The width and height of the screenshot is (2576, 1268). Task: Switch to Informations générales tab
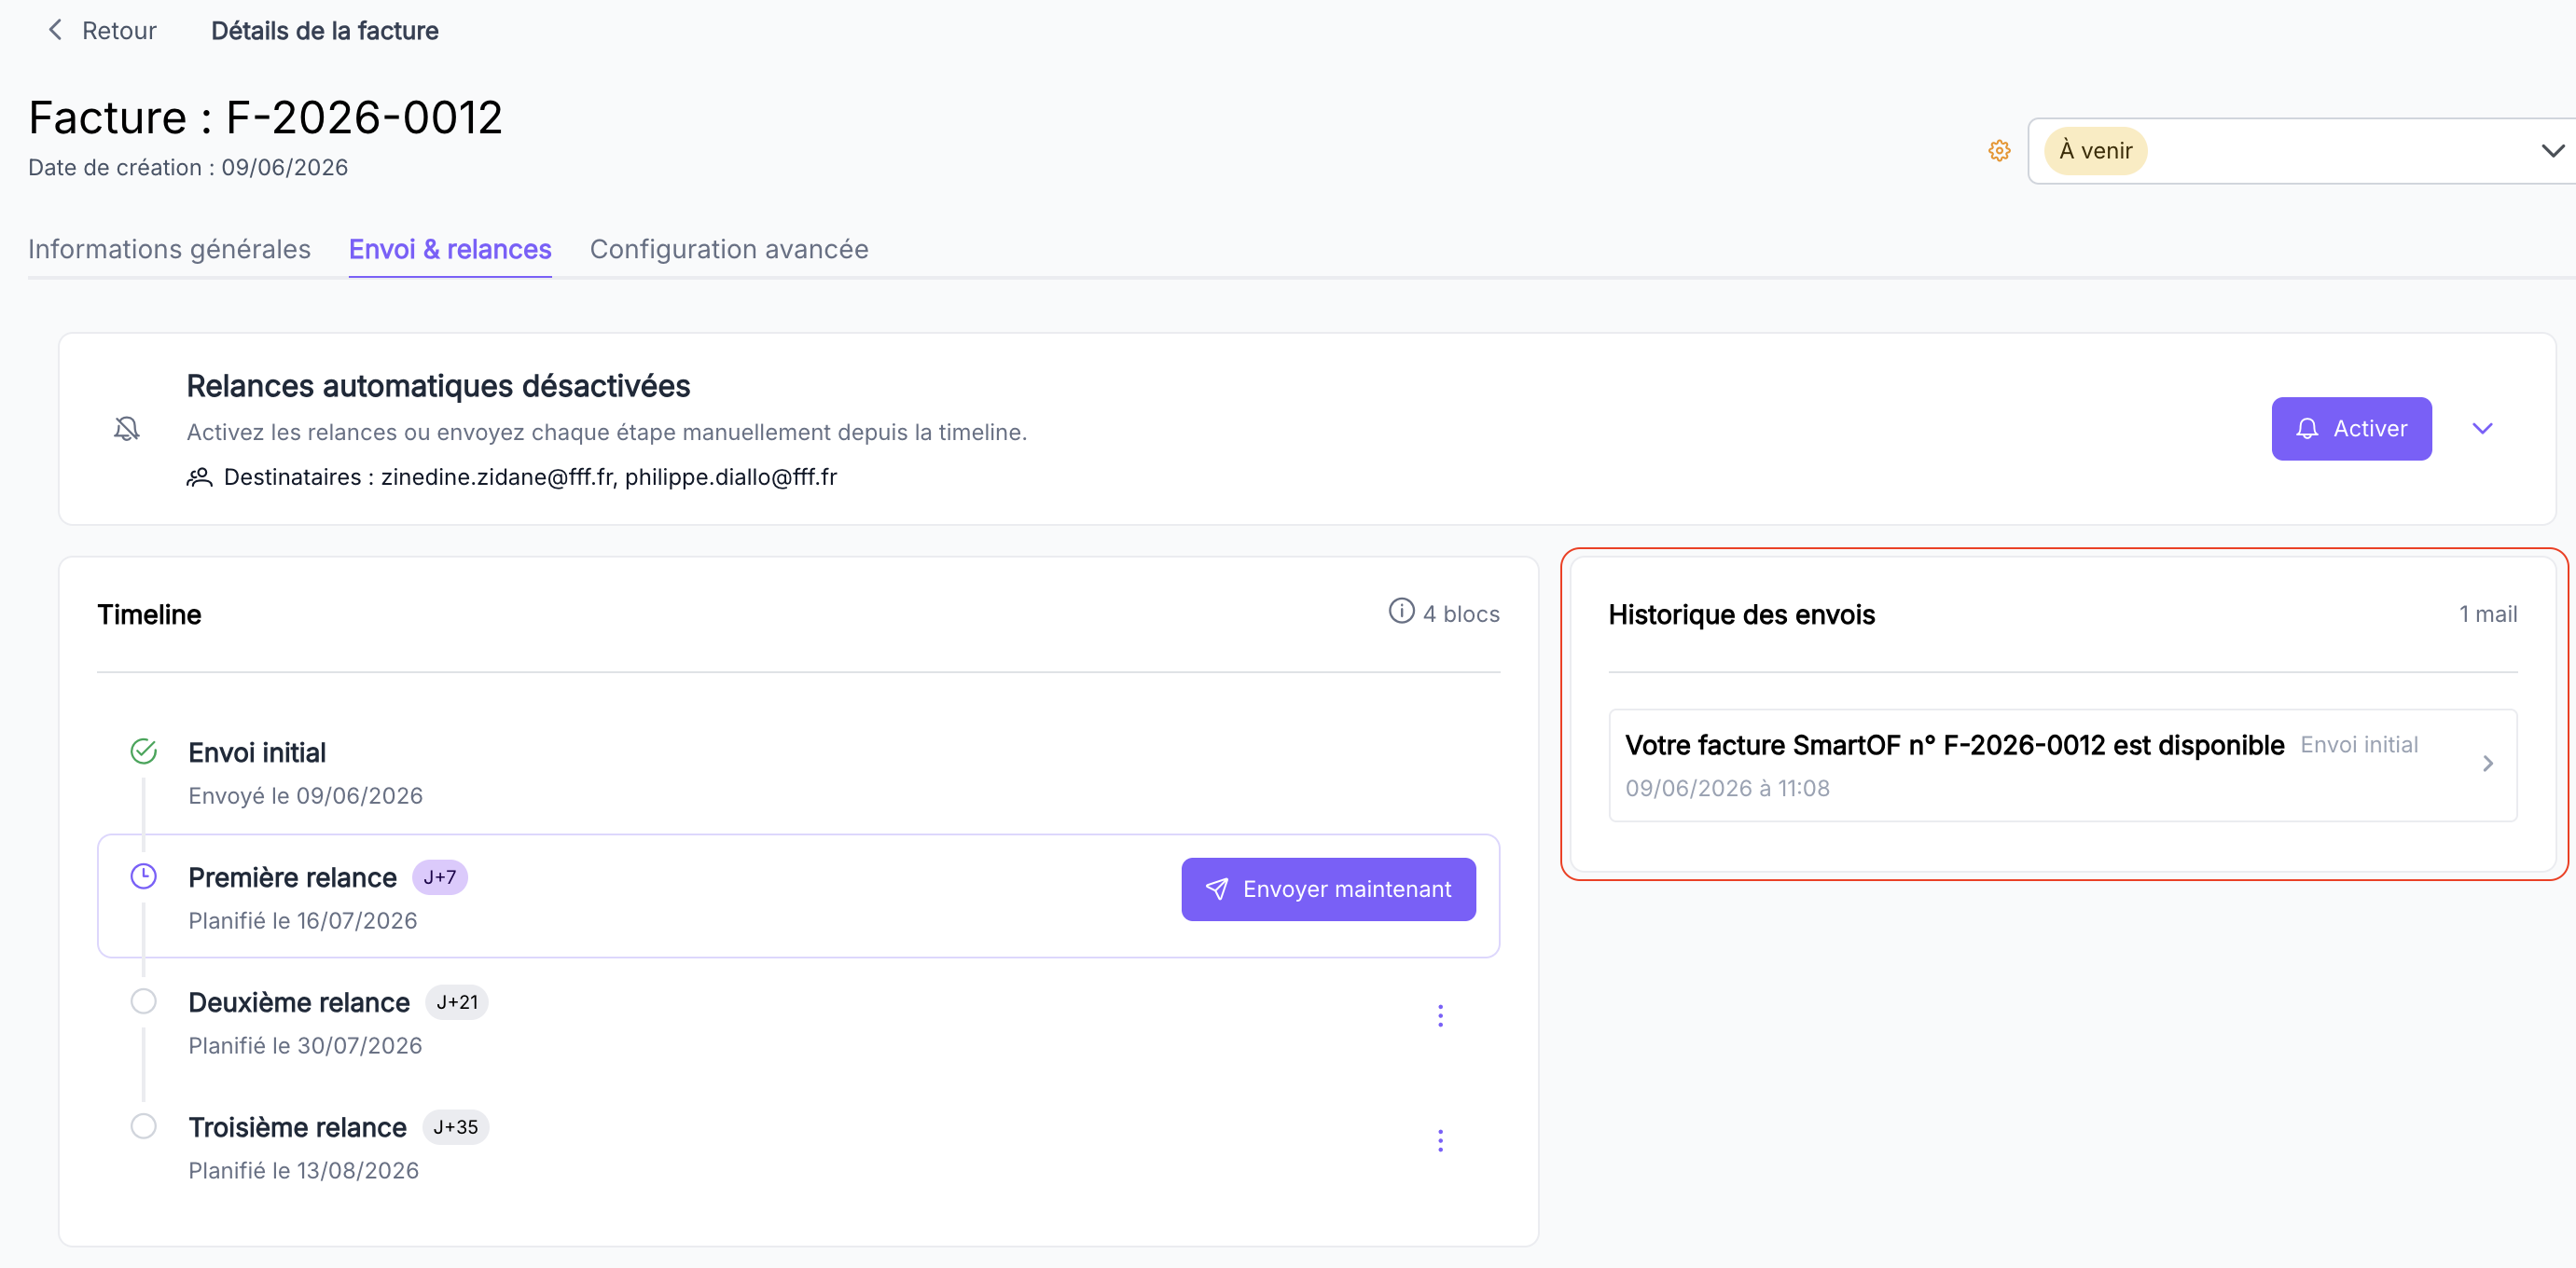pyautogui.click(x=169, y=249)
